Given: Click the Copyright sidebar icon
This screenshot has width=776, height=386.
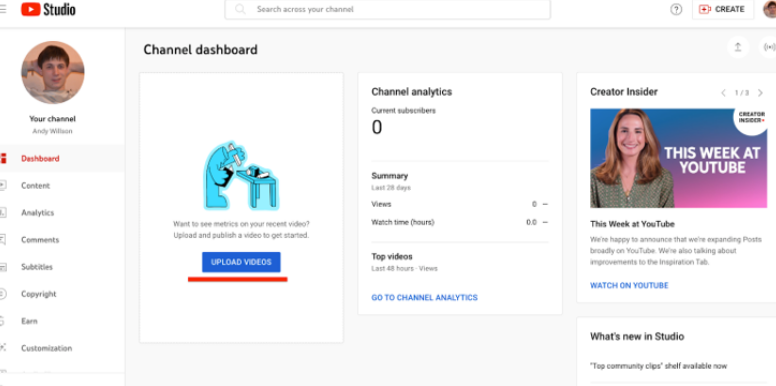Looking at the screenshot, I should (3, 294).
